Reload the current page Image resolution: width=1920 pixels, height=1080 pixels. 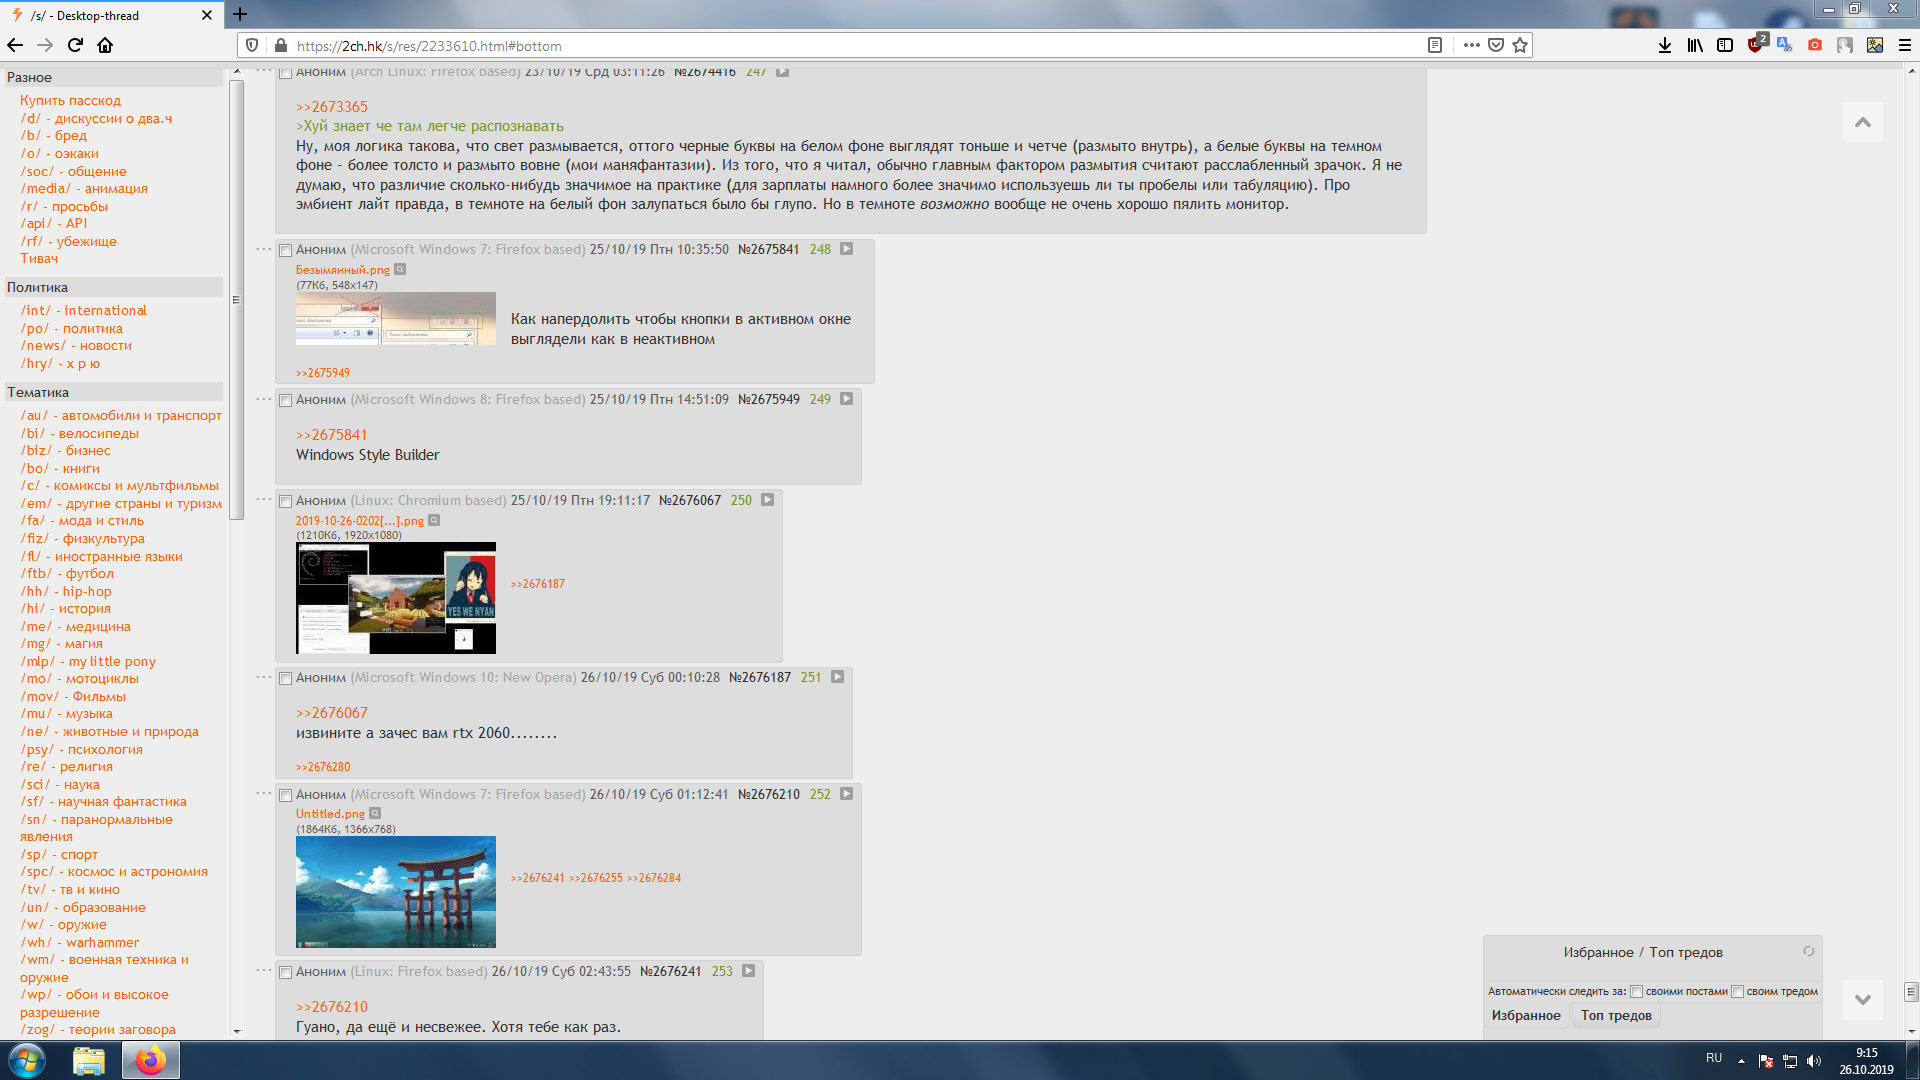tap(75, 45)
